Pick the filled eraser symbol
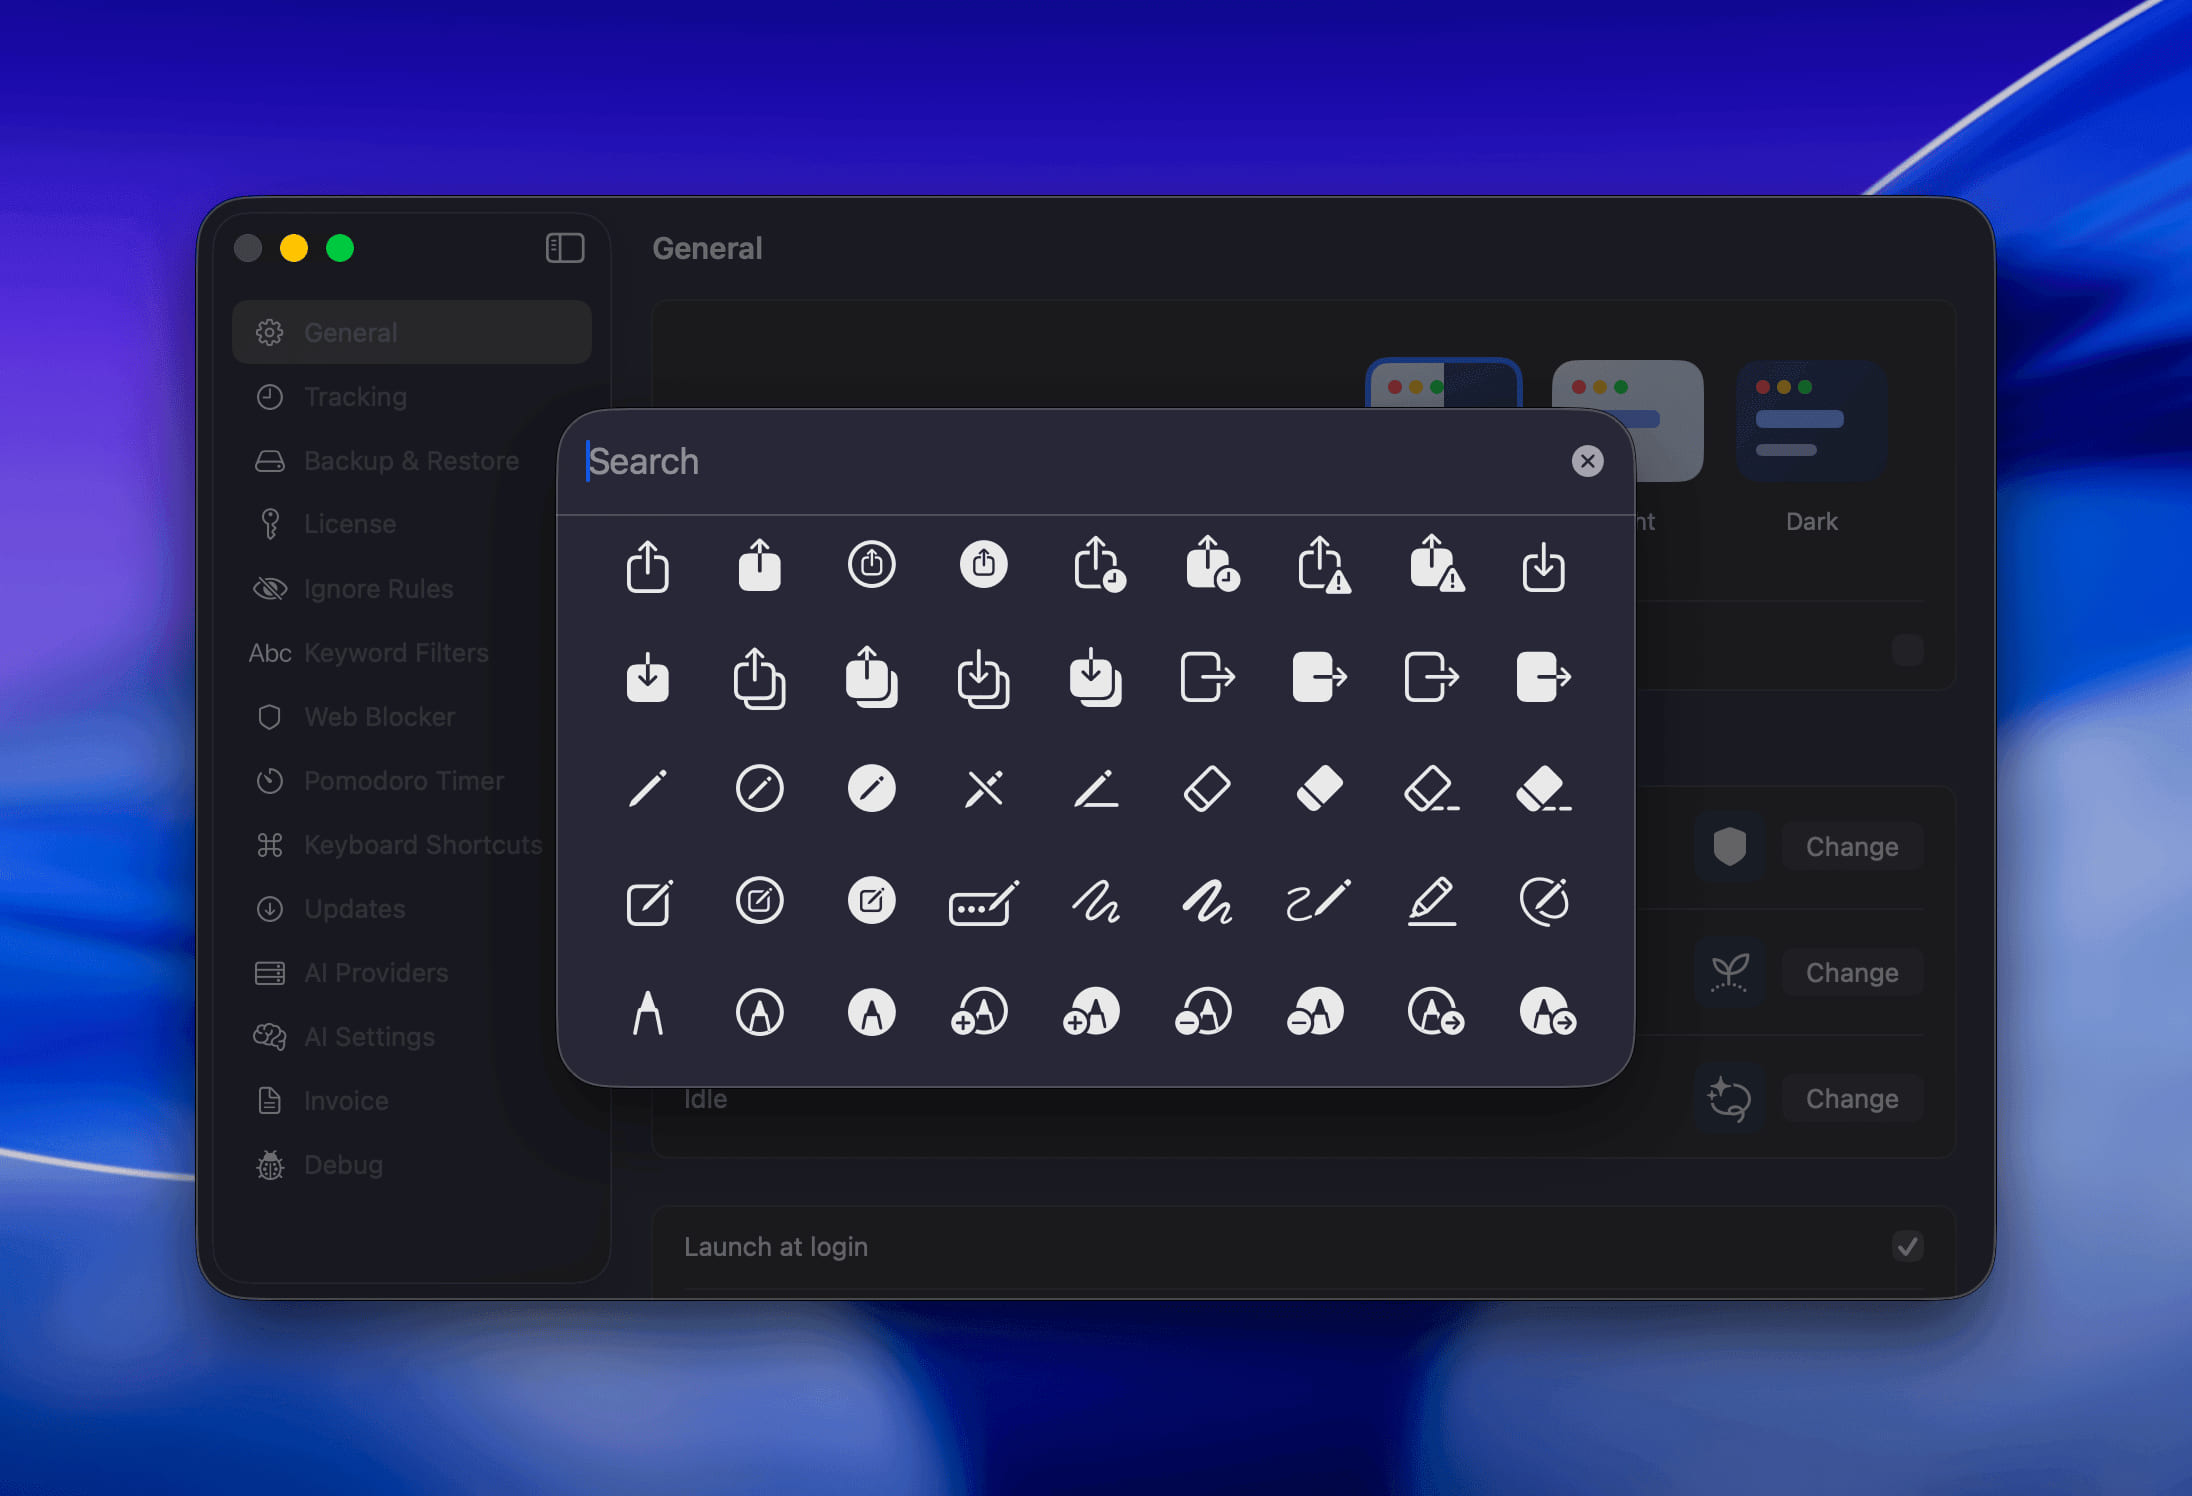The width and height of the screenshot is (2192, 1496). [1319, 789]
